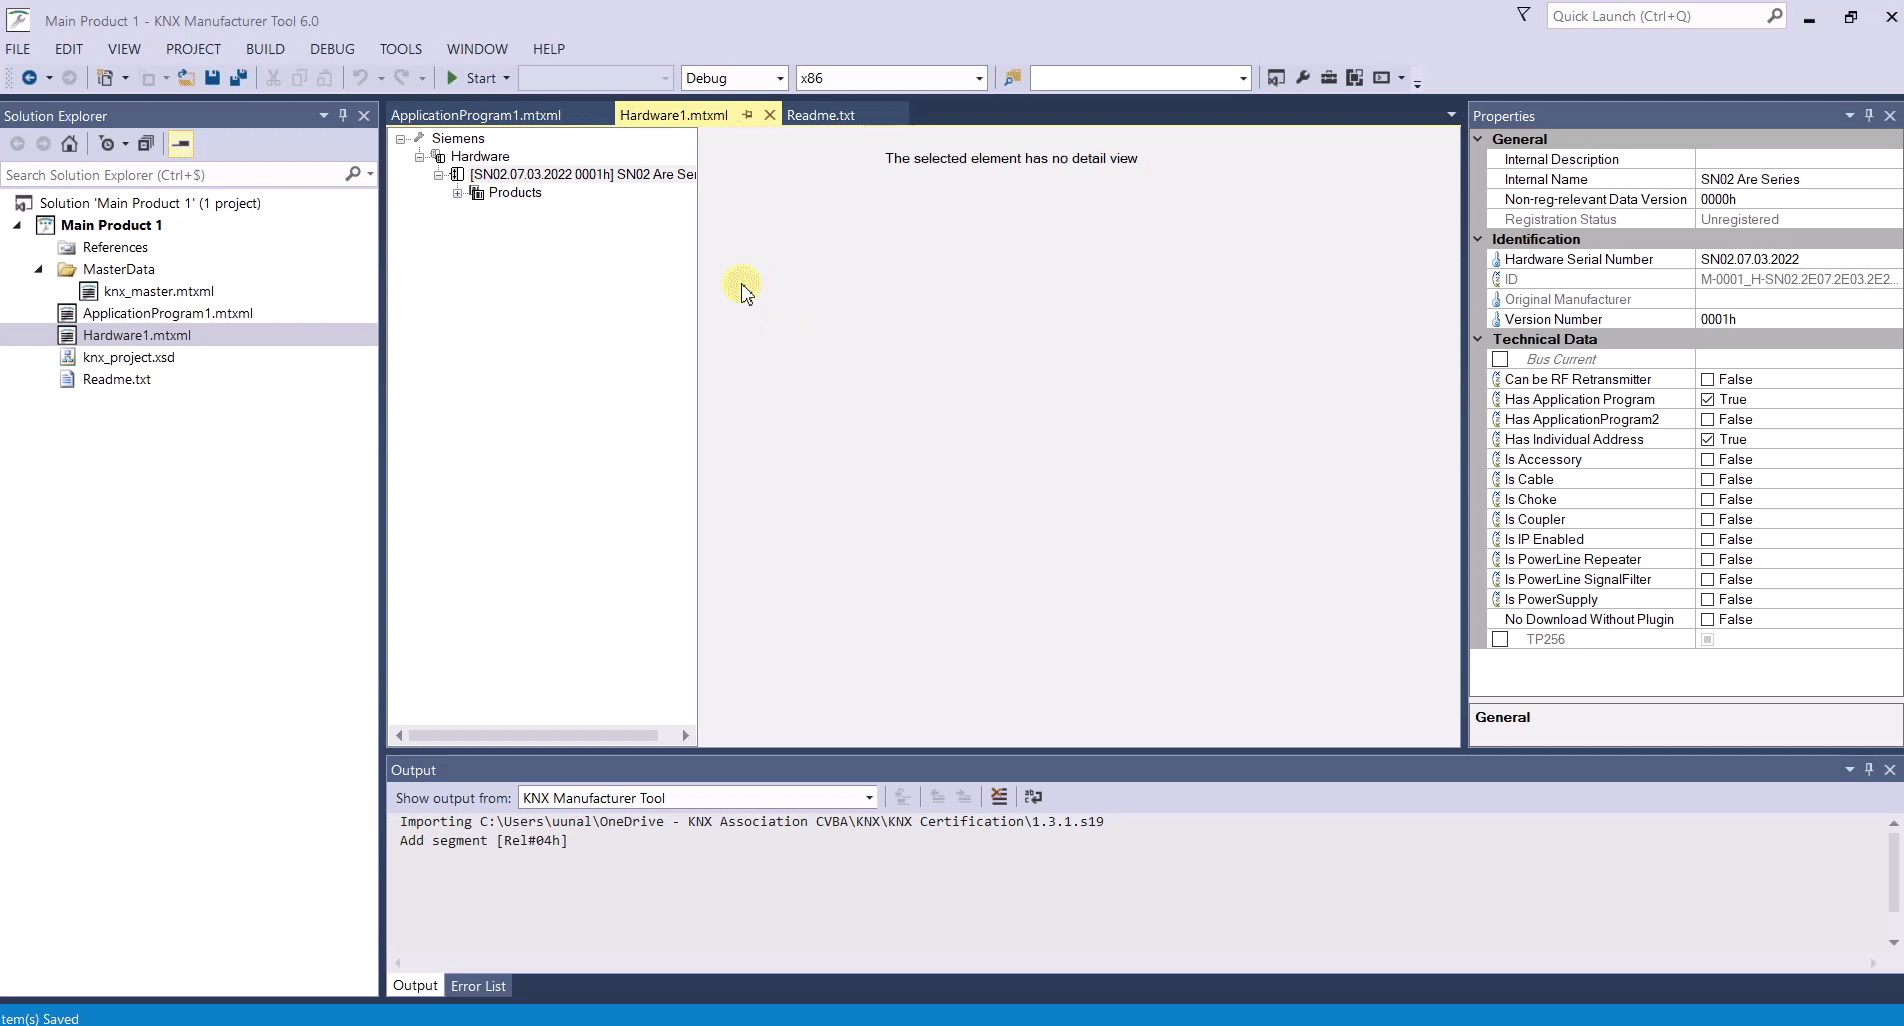Click Clear All icon in Output panel
The width and height of the screenshot is (1904, 1026).
(999, 797)
